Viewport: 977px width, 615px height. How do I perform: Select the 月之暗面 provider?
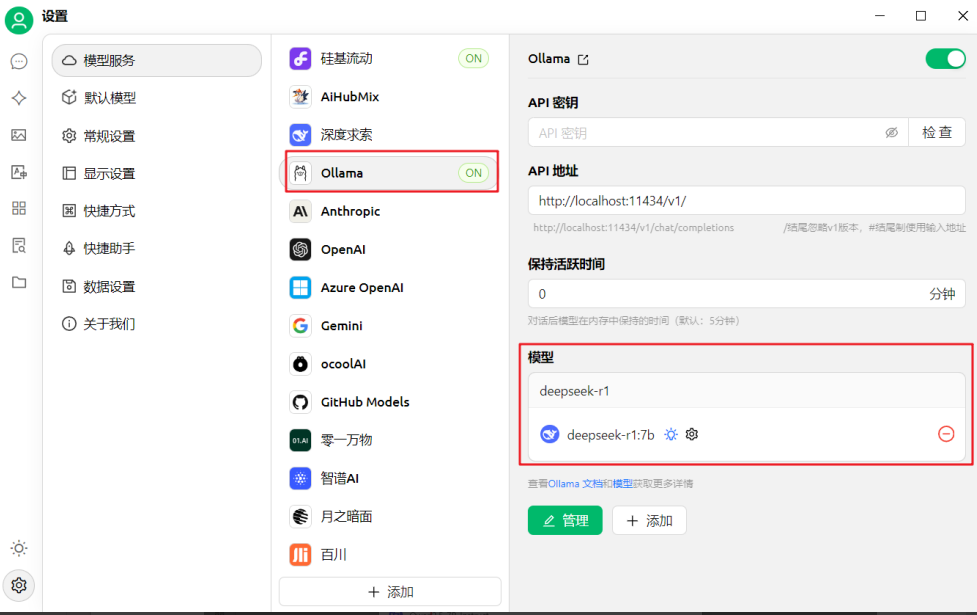pos(390,517)
